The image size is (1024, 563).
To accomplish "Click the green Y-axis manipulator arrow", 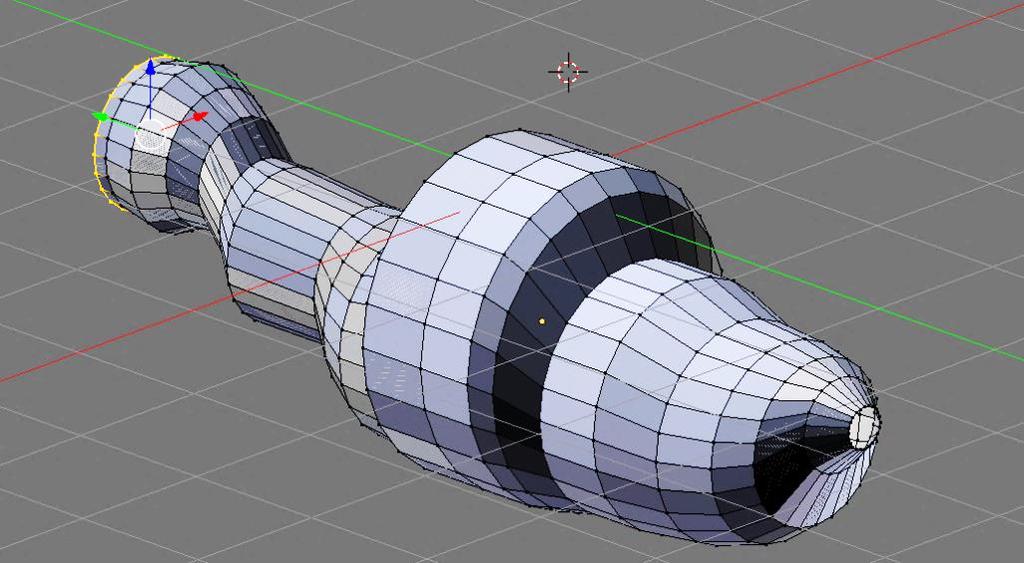I will [101, 117].
